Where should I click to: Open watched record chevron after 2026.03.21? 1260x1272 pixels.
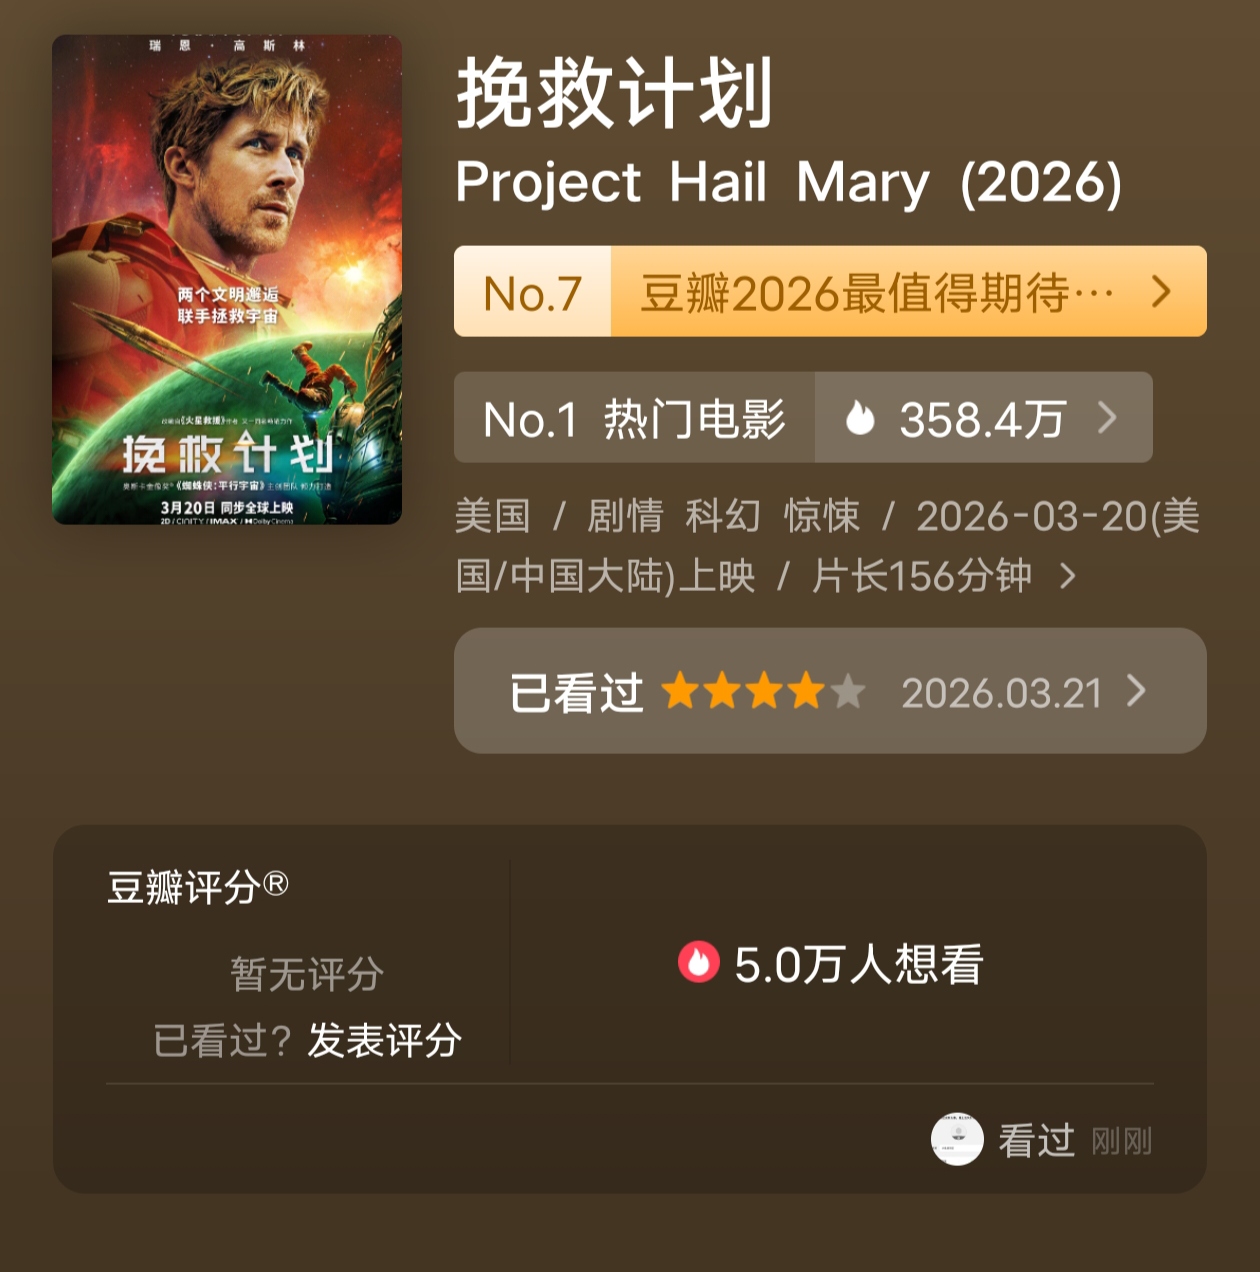1136,691
